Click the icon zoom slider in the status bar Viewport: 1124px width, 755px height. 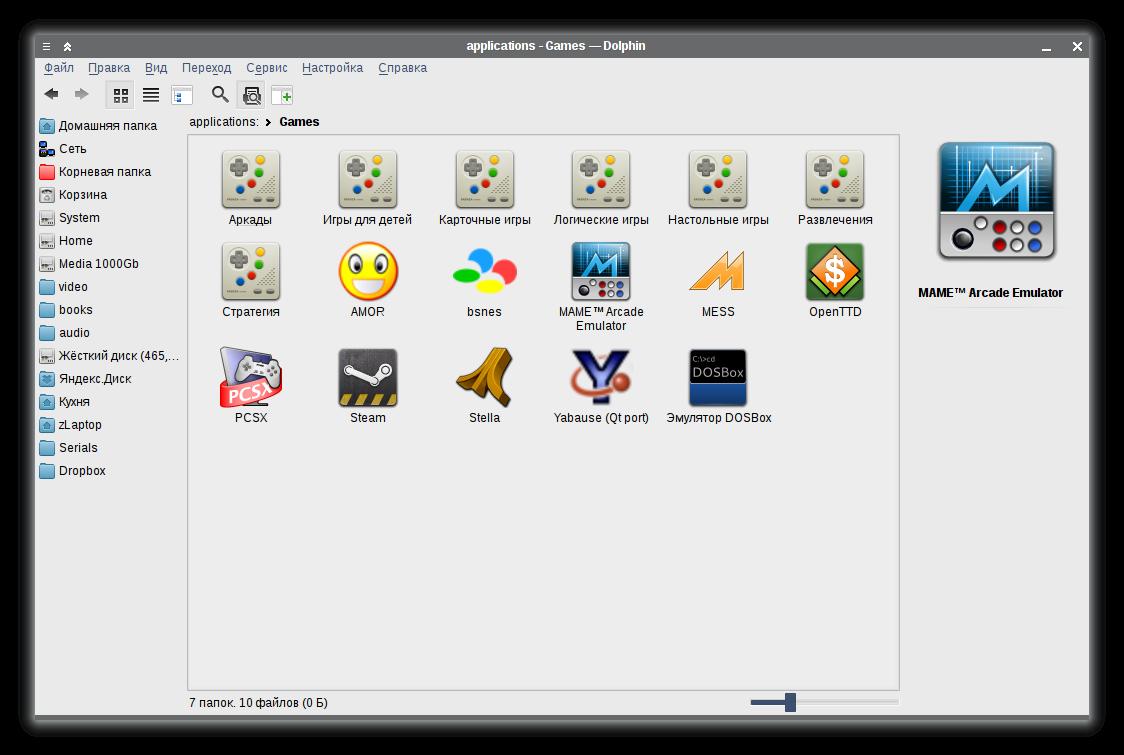coord(824,702)
